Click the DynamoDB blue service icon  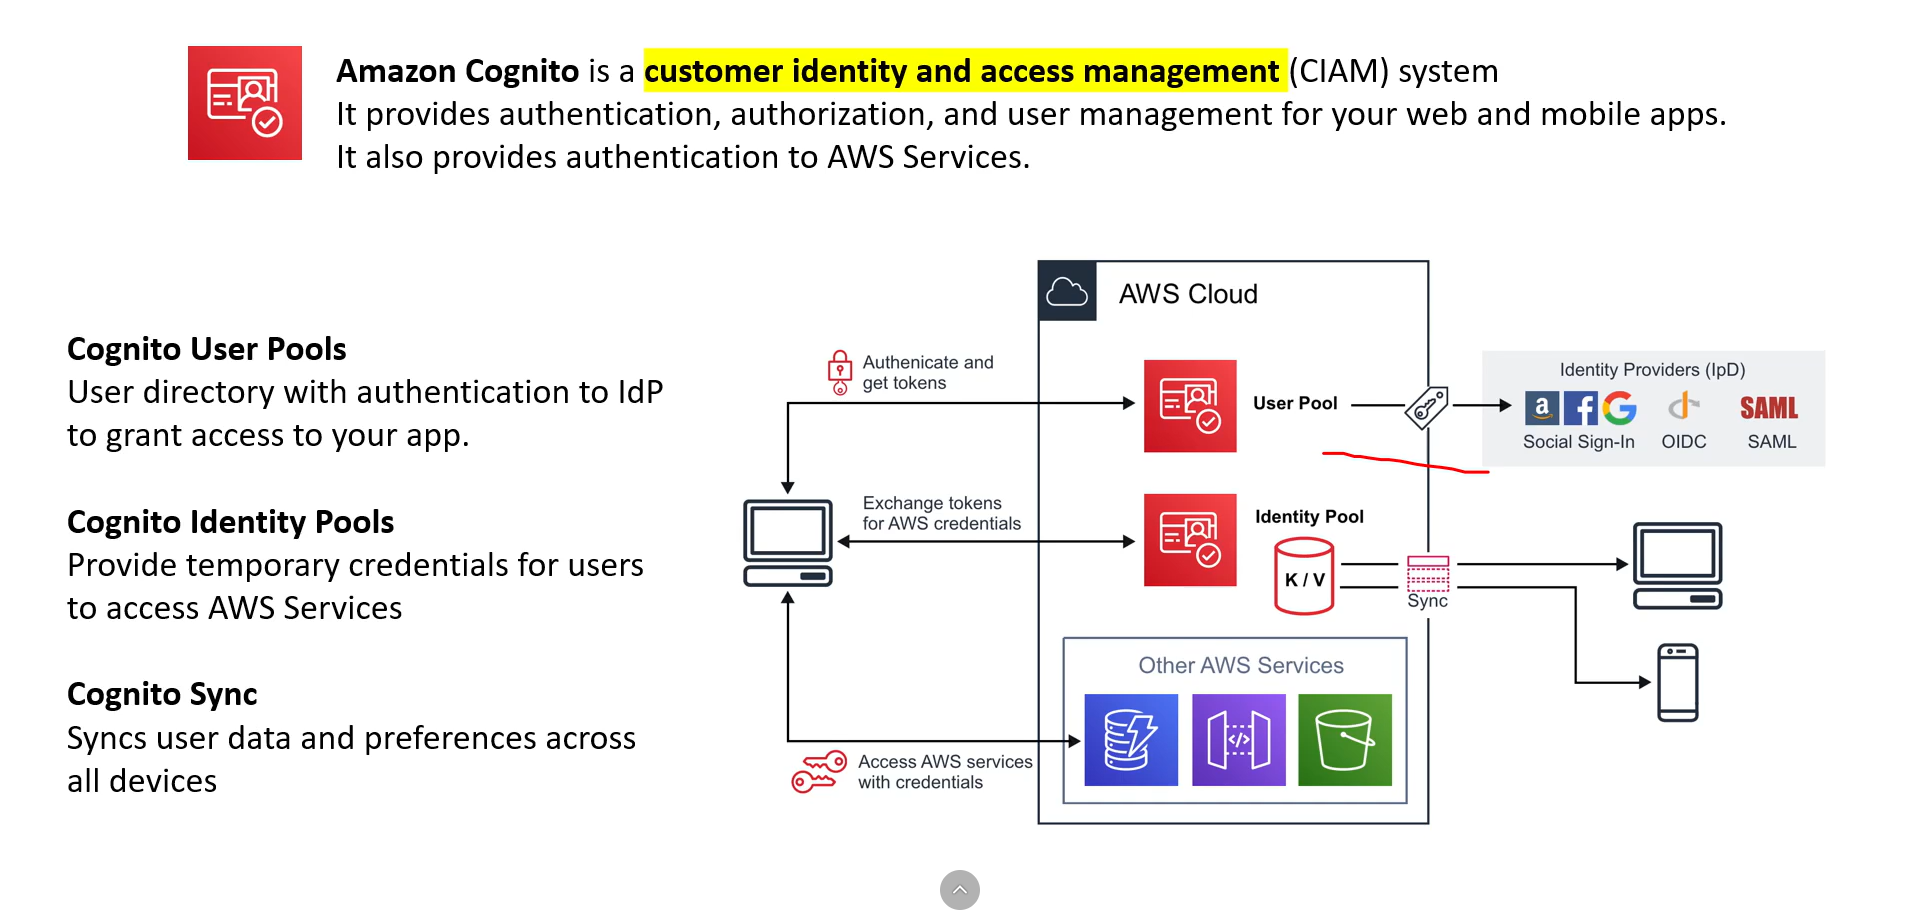1131,740
